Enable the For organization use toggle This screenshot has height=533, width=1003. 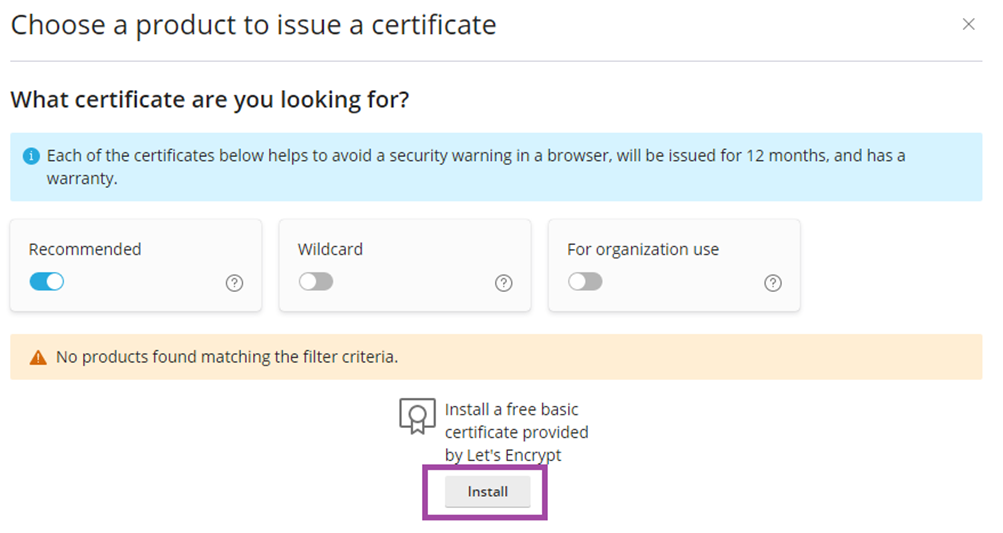tap(585, 282)
